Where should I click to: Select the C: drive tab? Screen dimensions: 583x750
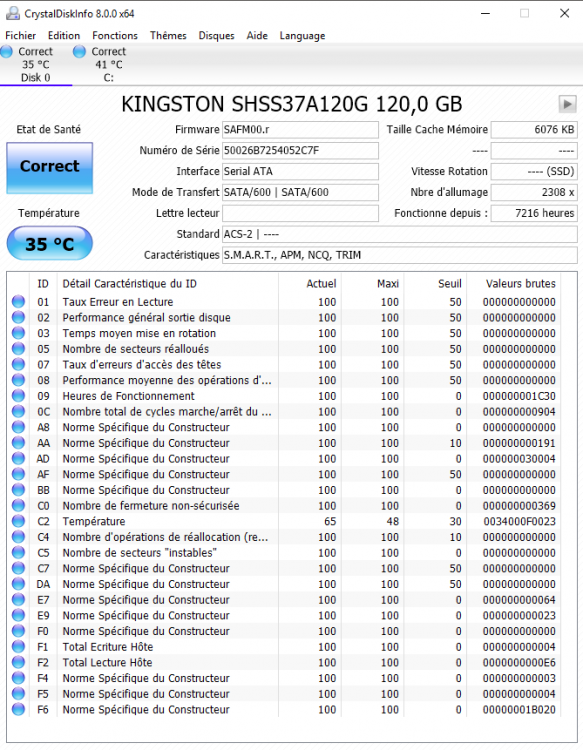click(109, 65)
